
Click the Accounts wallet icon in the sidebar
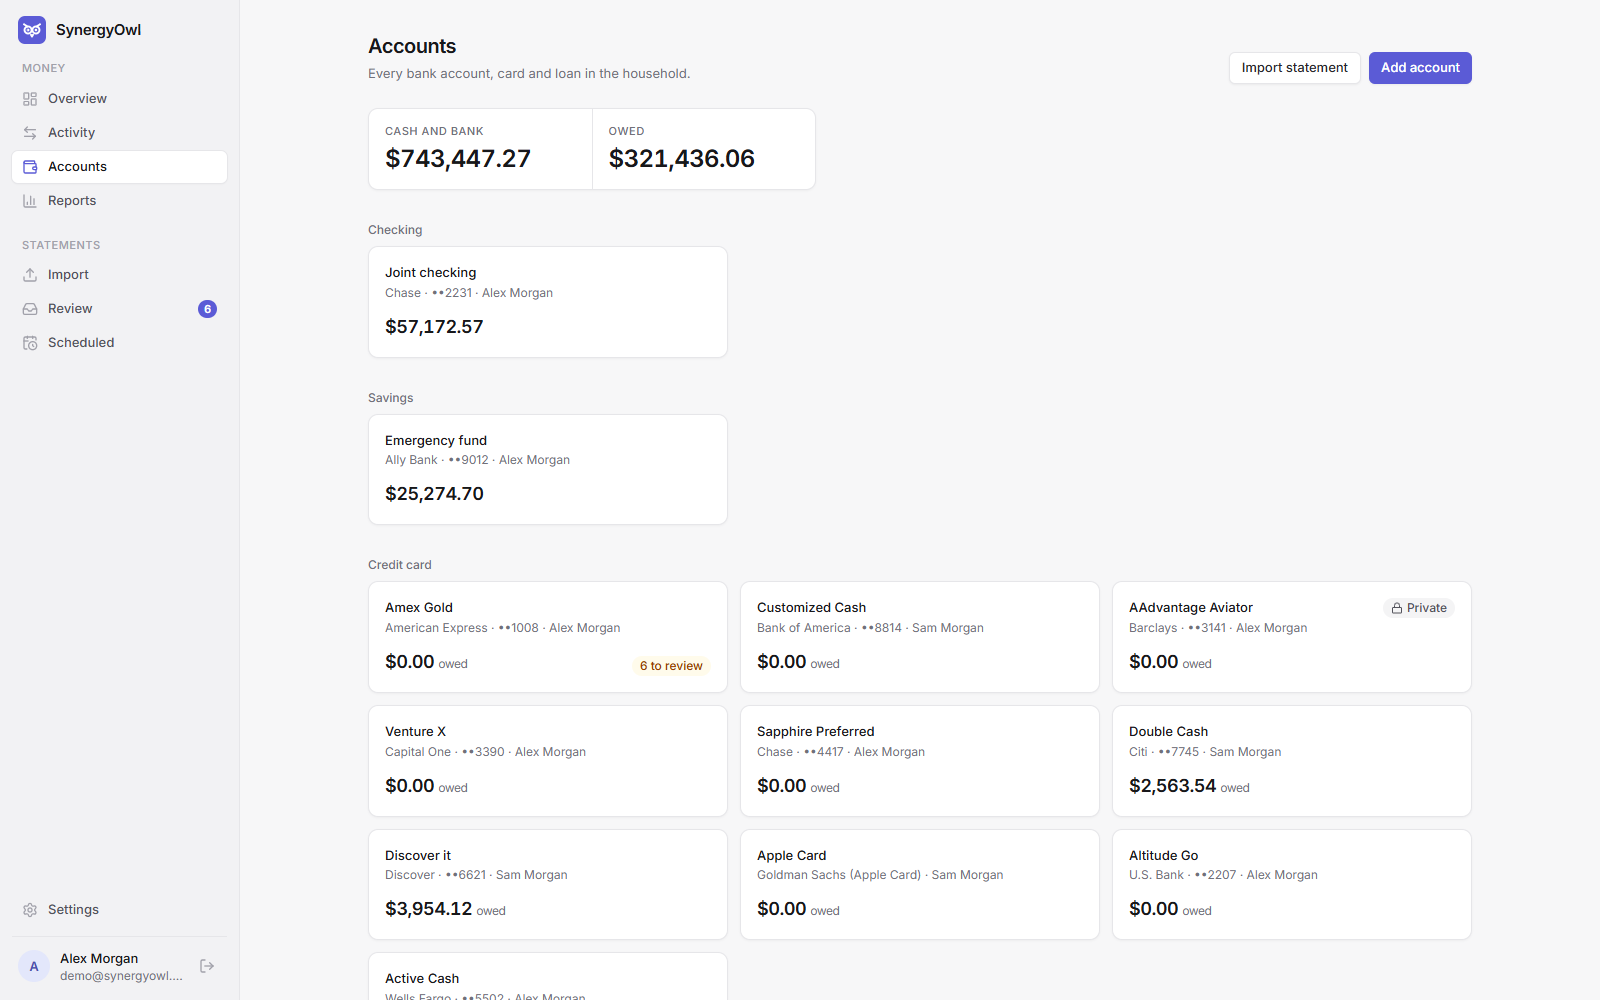point(30,167)
